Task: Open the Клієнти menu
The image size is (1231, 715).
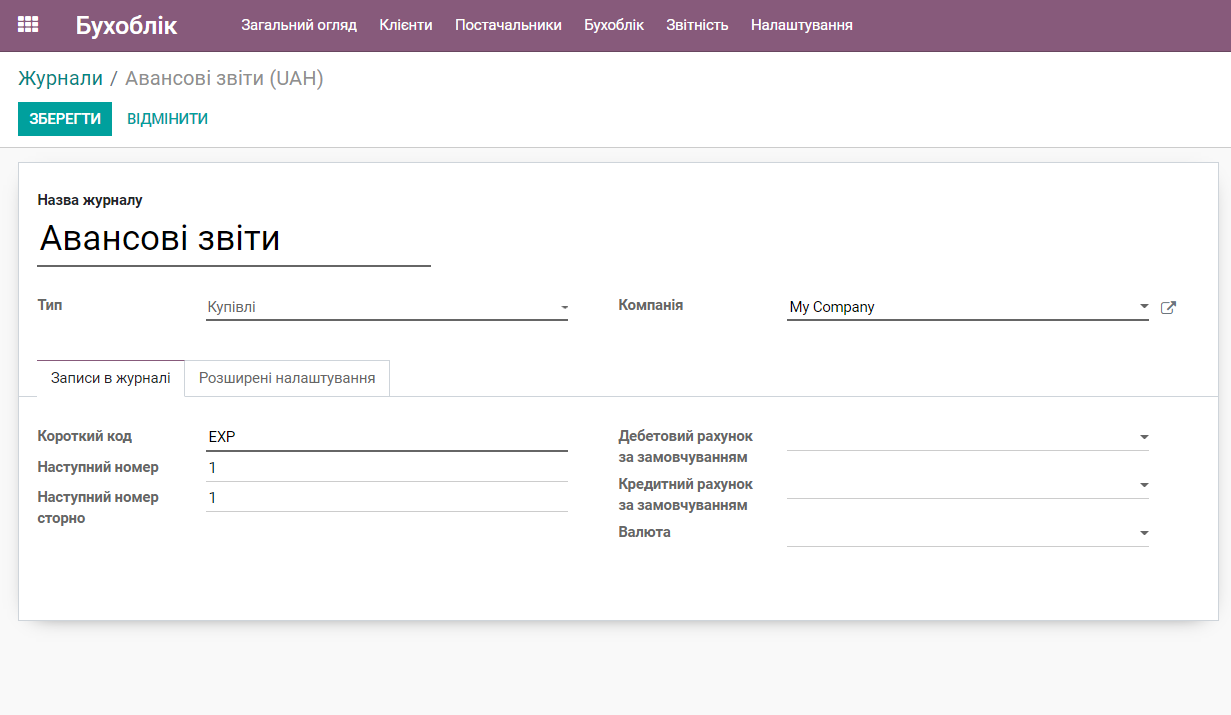Action: point(405,25)
